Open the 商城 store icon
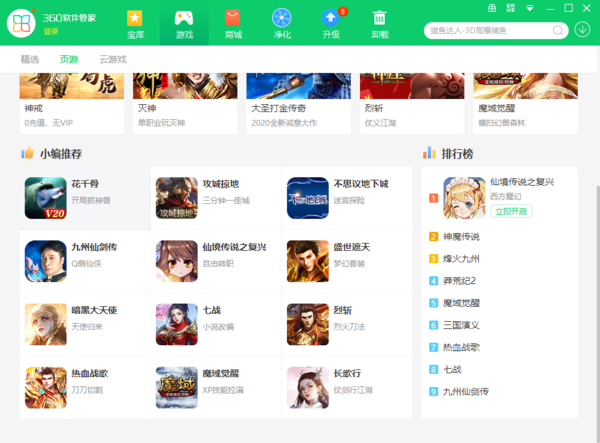The image size is (600, 443). click(233, 18)
